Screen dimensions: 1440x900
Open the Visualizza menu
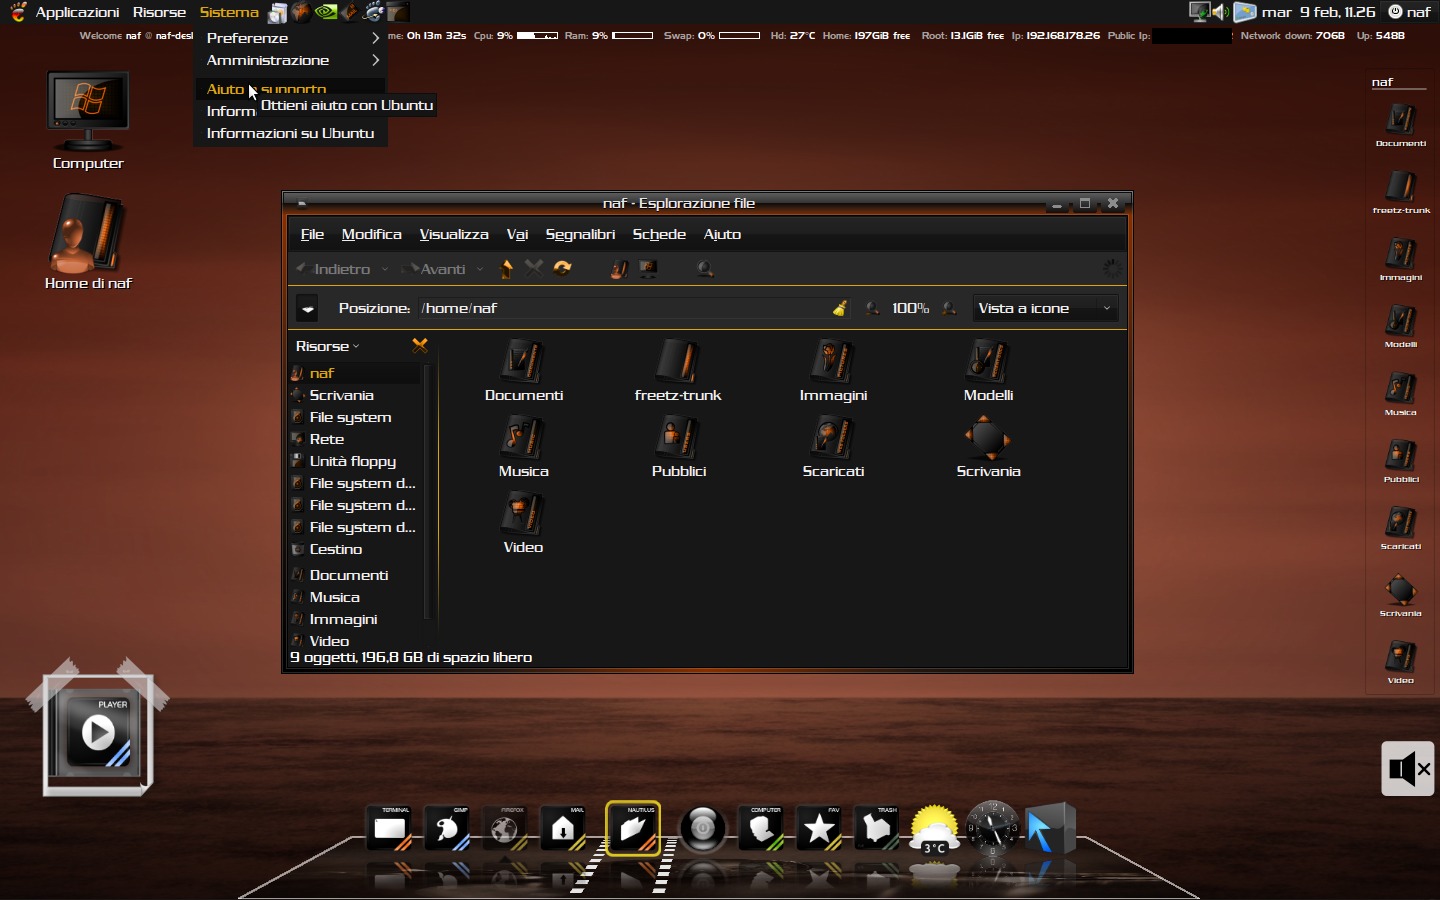click(454, 234)
